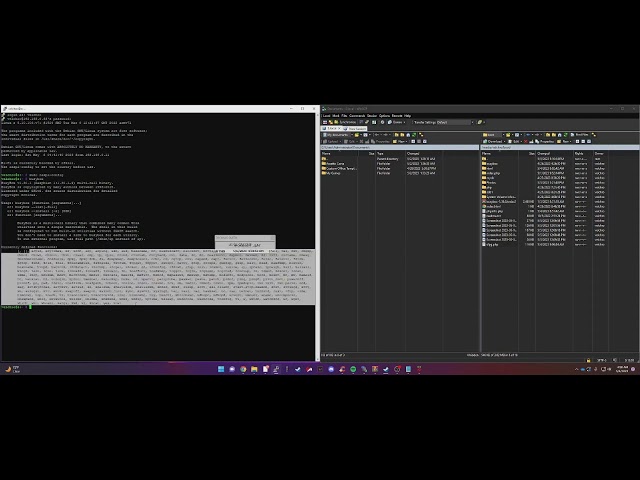Open the New dropdown in remote panel
This screenshot has height=480, width=640.
pyautogui.click(x=563, y=141)
